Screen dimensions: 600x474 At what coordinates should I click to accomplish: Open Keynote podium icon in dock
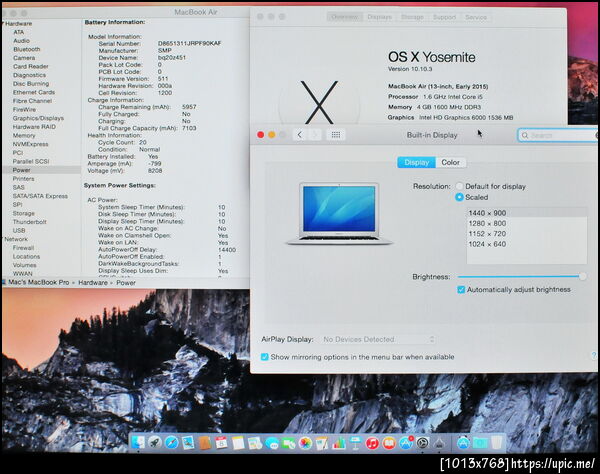coord(356,443)
